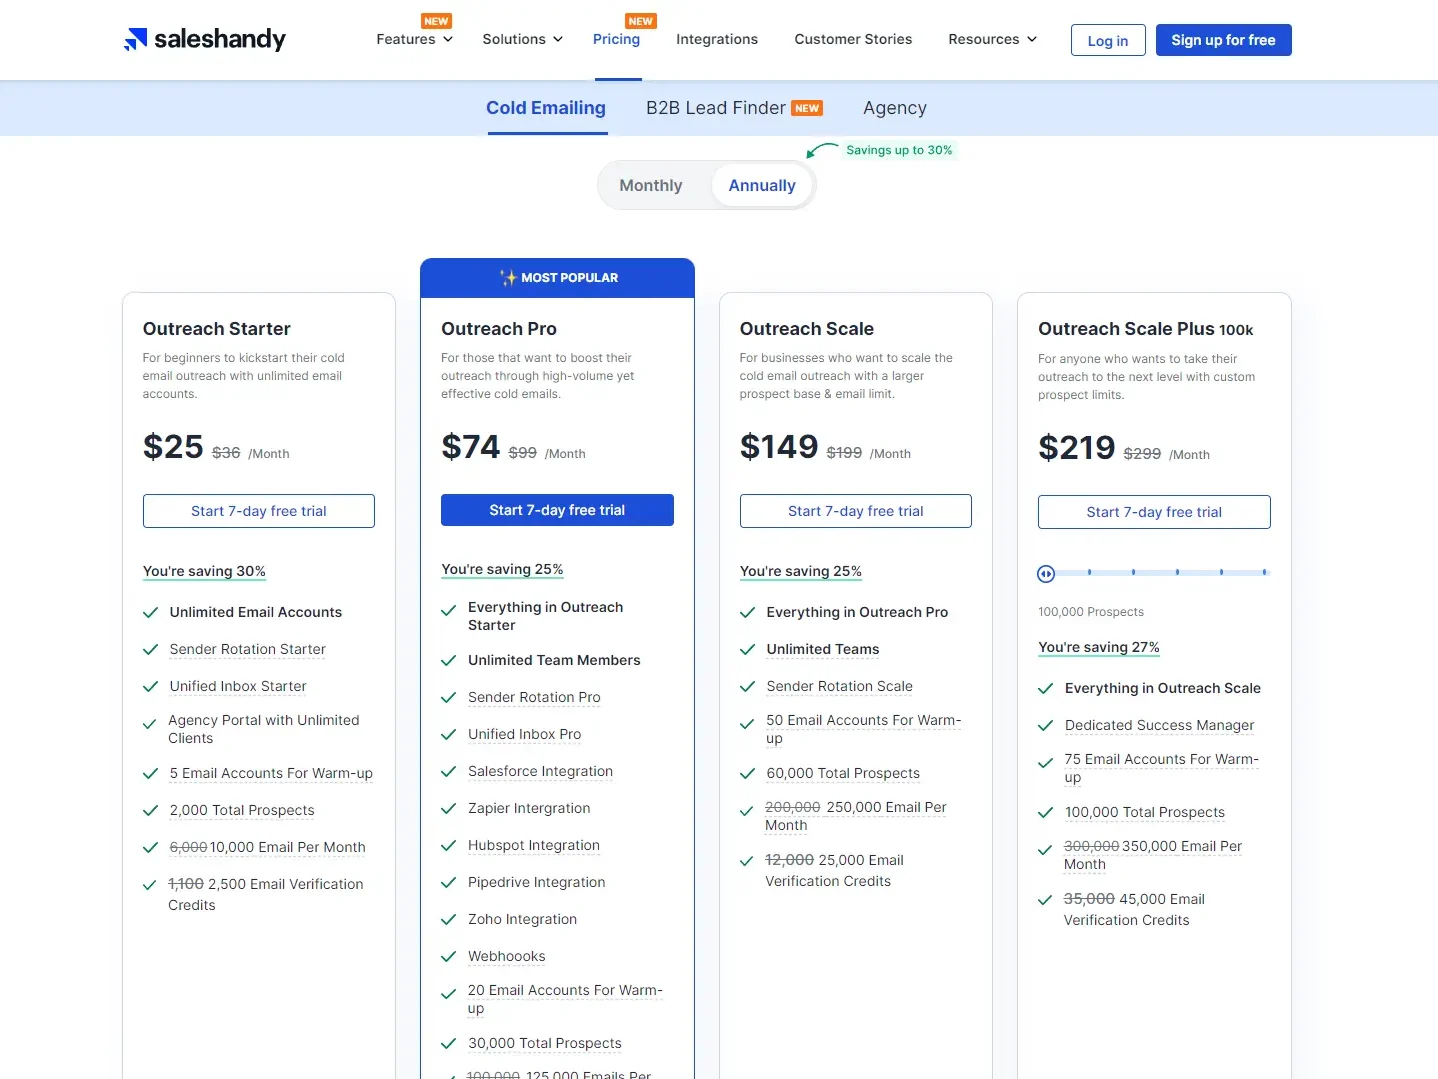The image size is (1438, 1079).
Task: Click Sender Rotation Scale feature
Action: pyautogui.click(x=839, y=686)
